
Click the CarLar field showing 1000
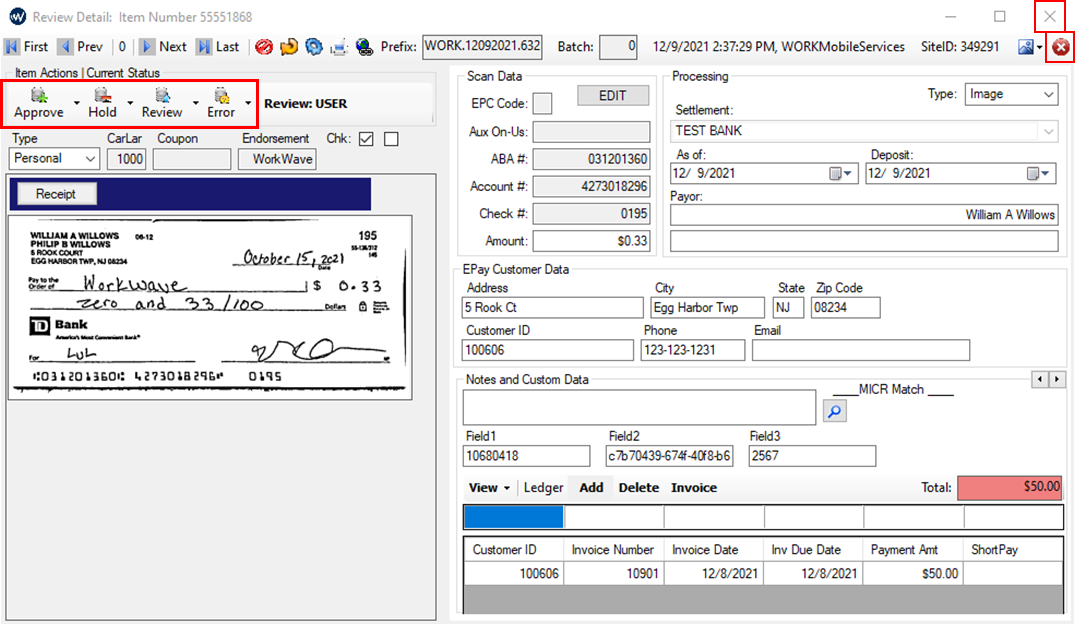pos(126,159)
